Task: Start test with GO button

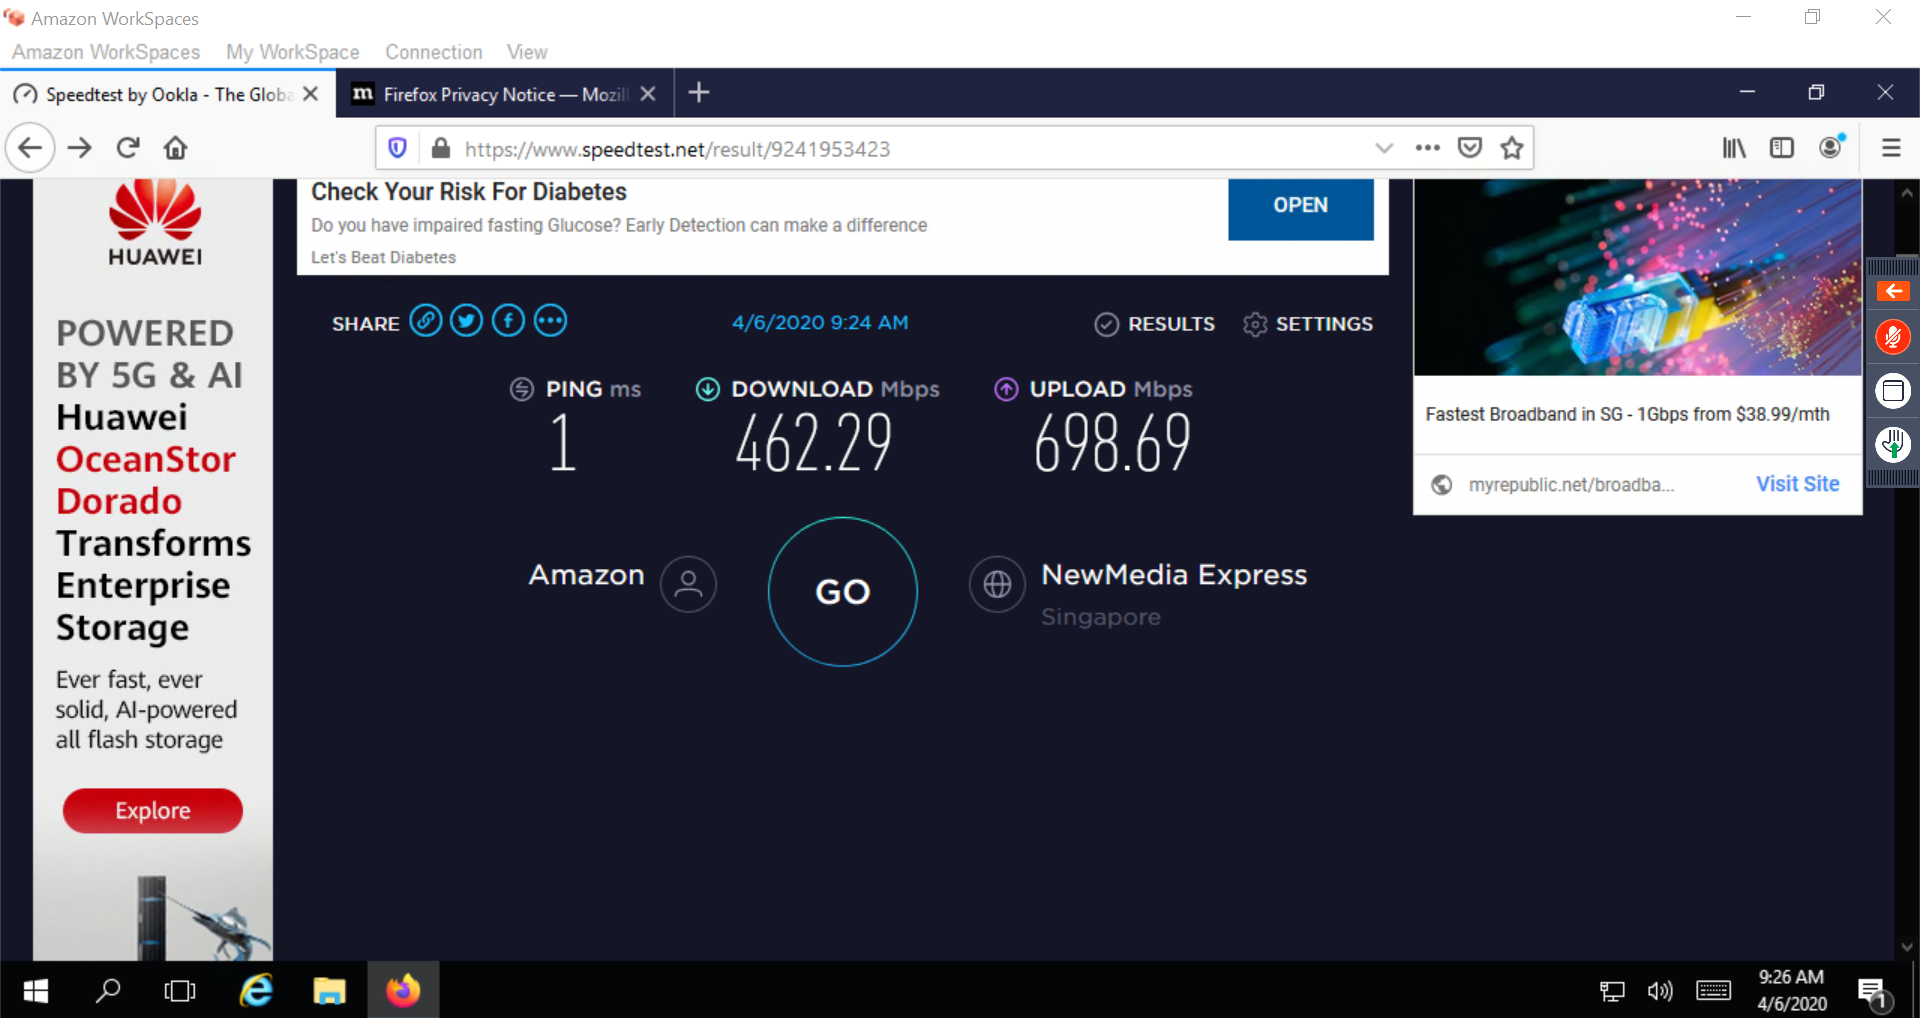Action: (843, 591)
